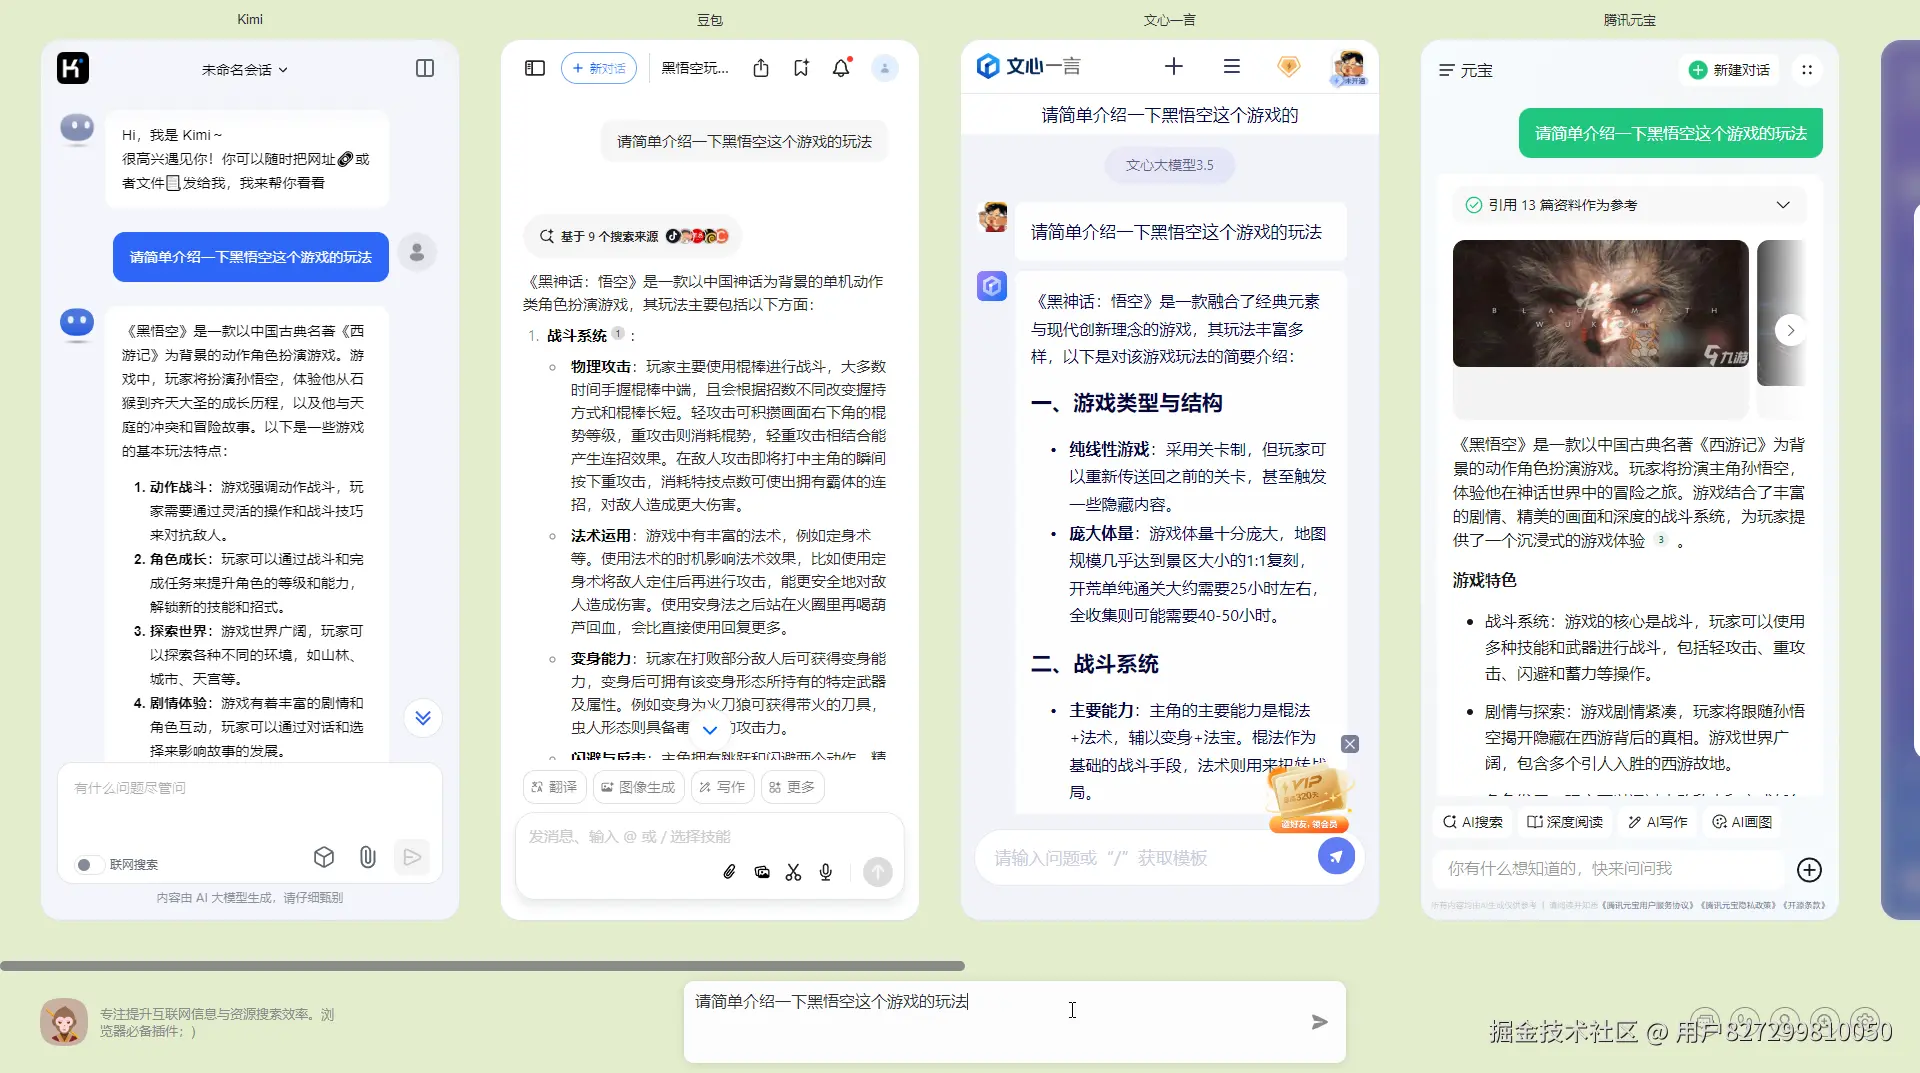Create new chat in 文心一言
This screenshot has width=1920, height=1073.
pyautogui.click(x=1174, y=66)
